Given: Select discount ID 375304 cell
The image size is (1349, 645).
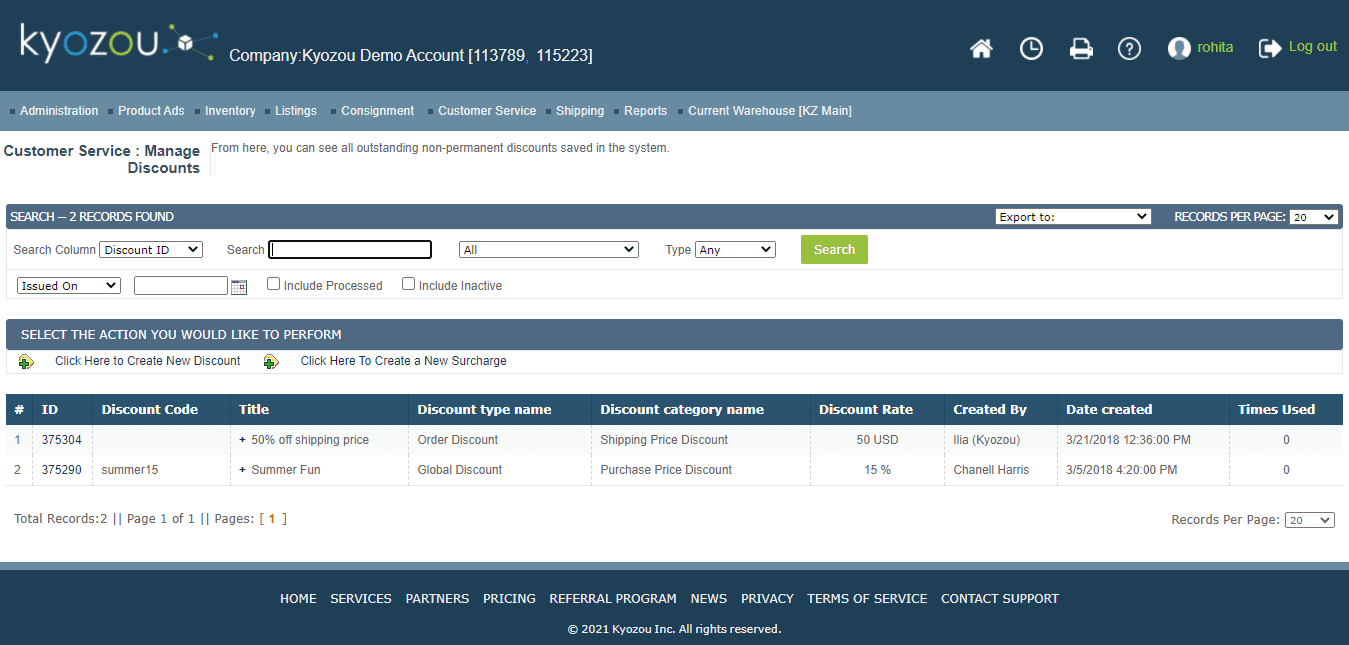Looking at the screenshot, I should coord(61,440).
